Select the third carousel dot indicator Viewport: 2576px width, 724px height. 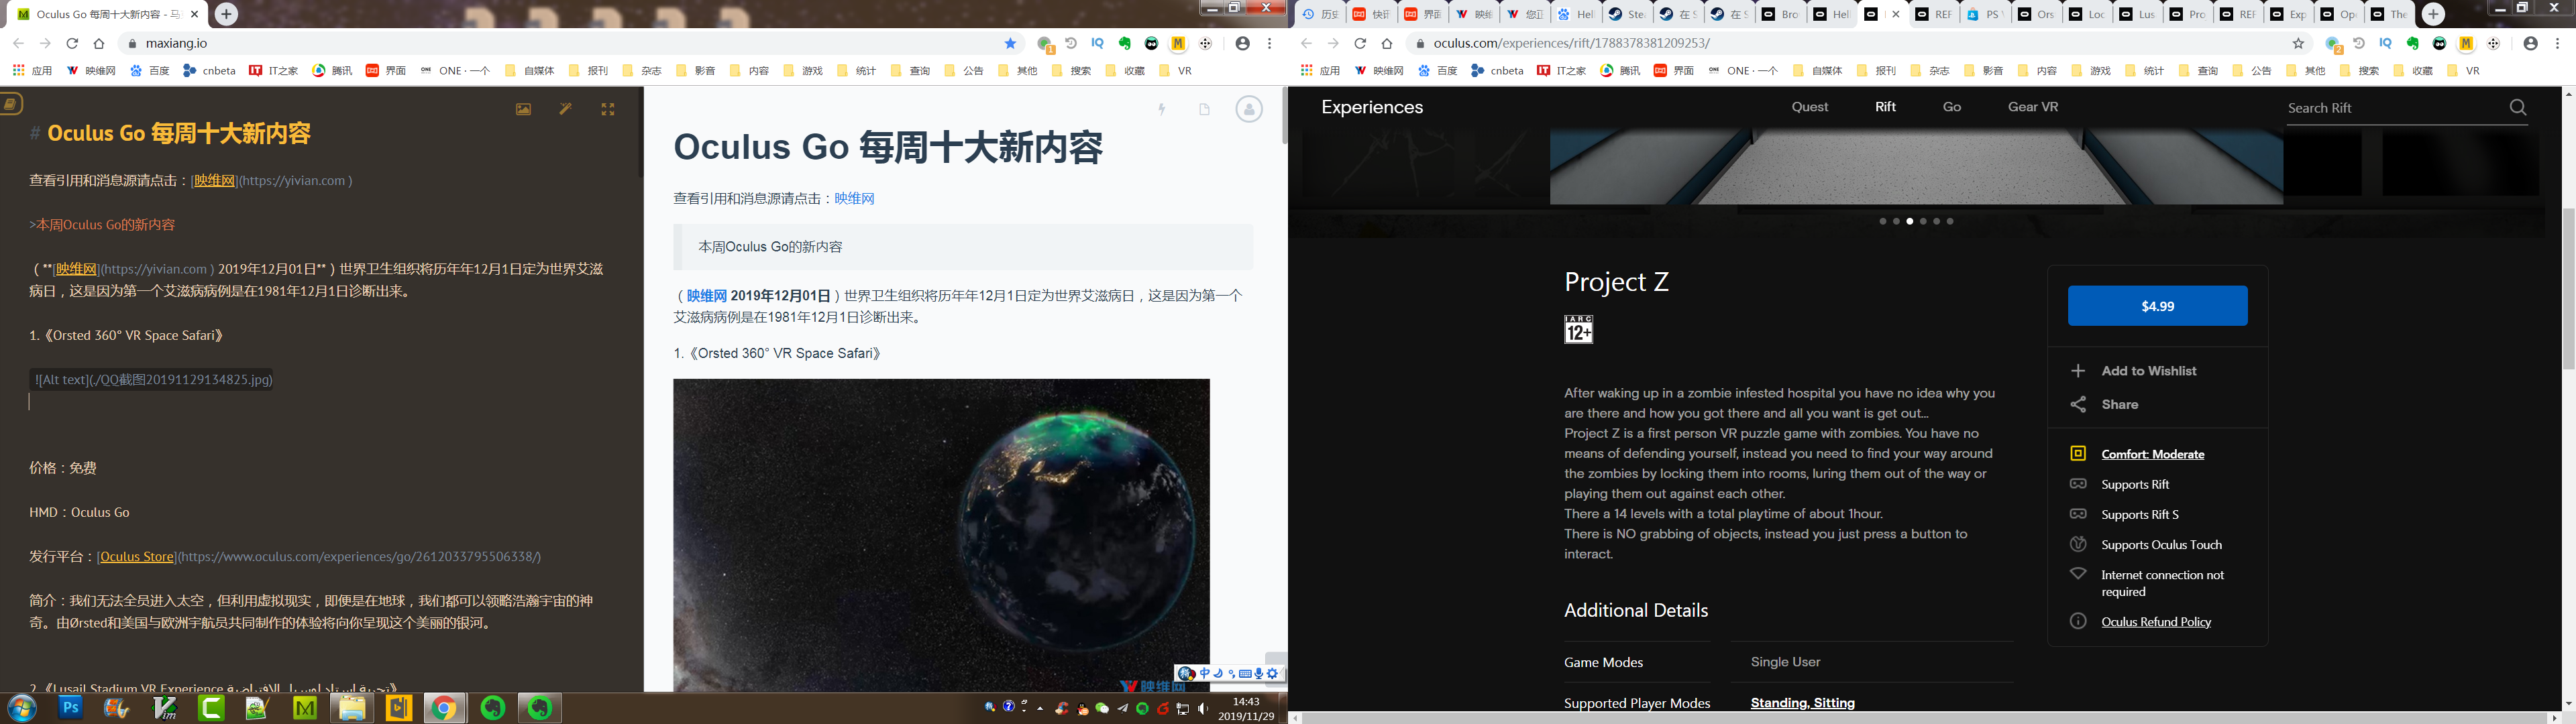(1909, 221)
